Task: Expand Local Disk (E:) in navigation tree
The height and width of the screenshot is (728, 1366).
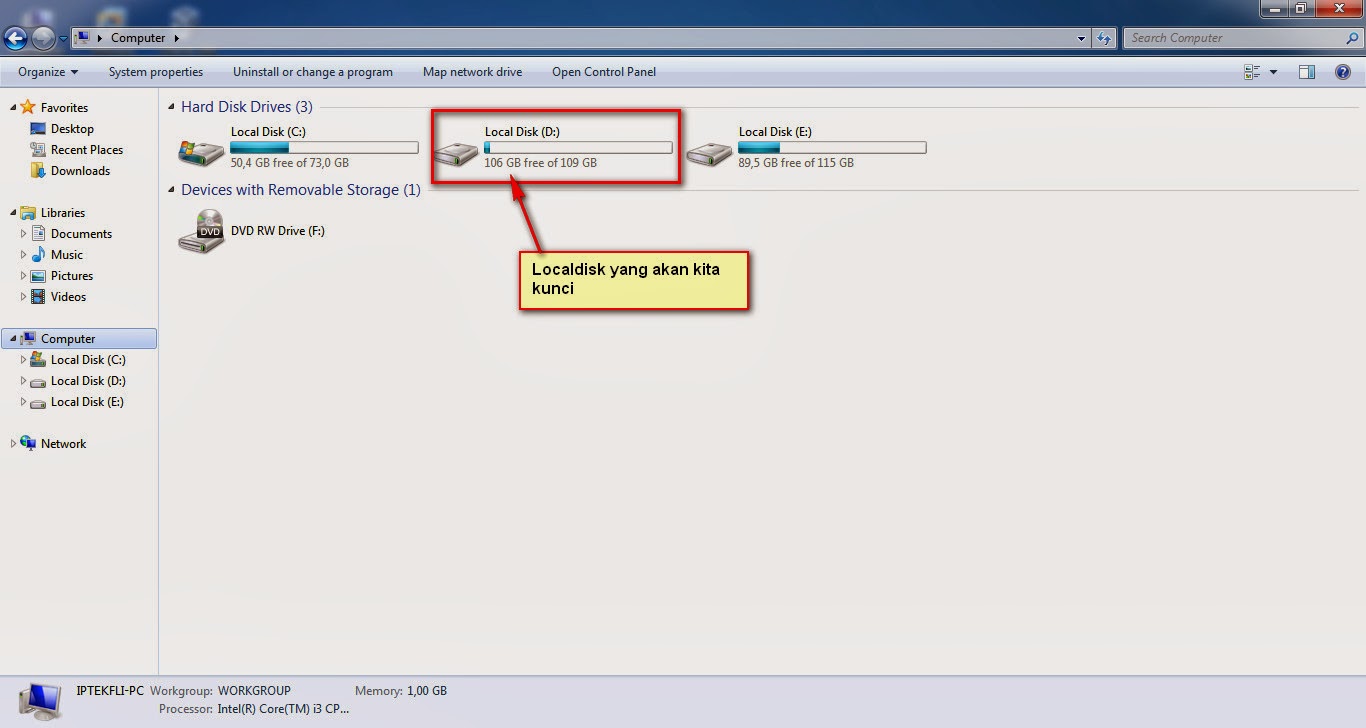Action: (24, 402)
